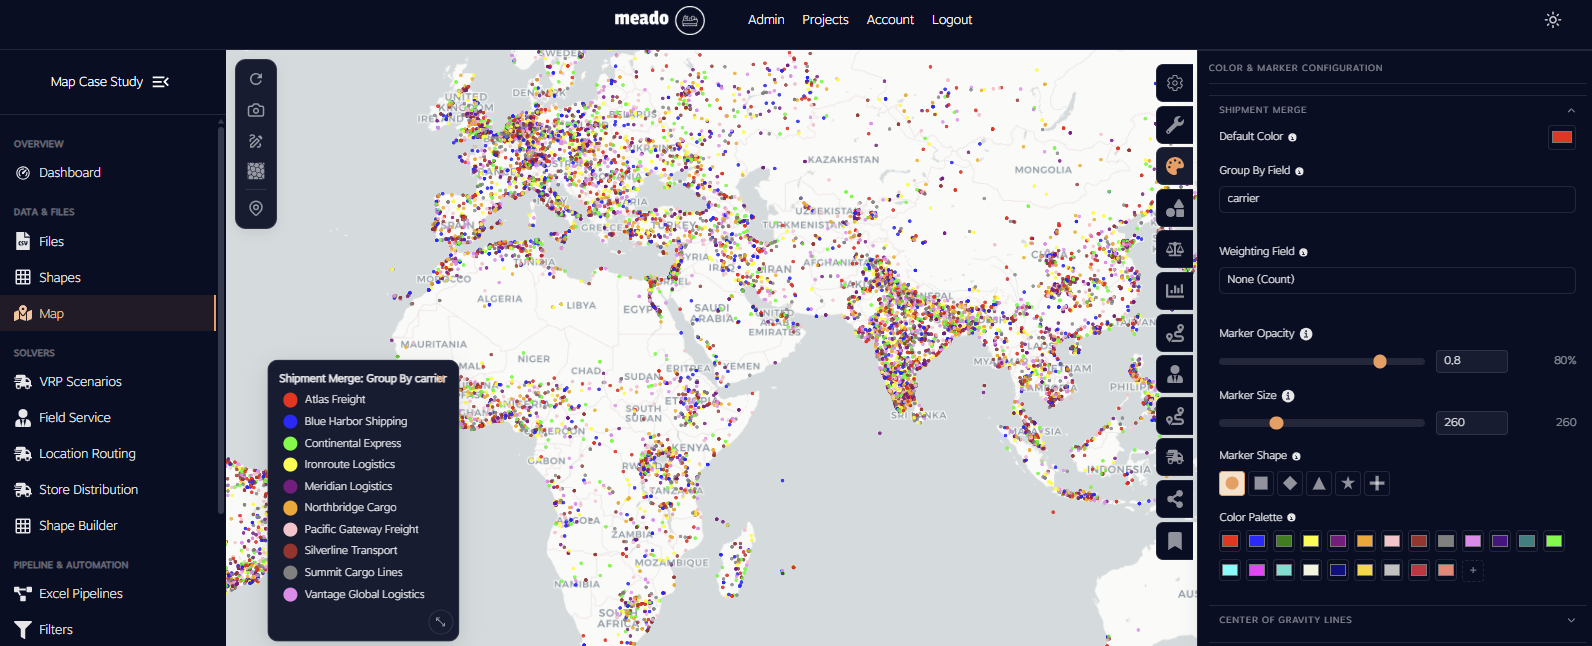This screenshot has width=1592, height=646.
Task: Select the location pin map tool
Action: point(256,208)
